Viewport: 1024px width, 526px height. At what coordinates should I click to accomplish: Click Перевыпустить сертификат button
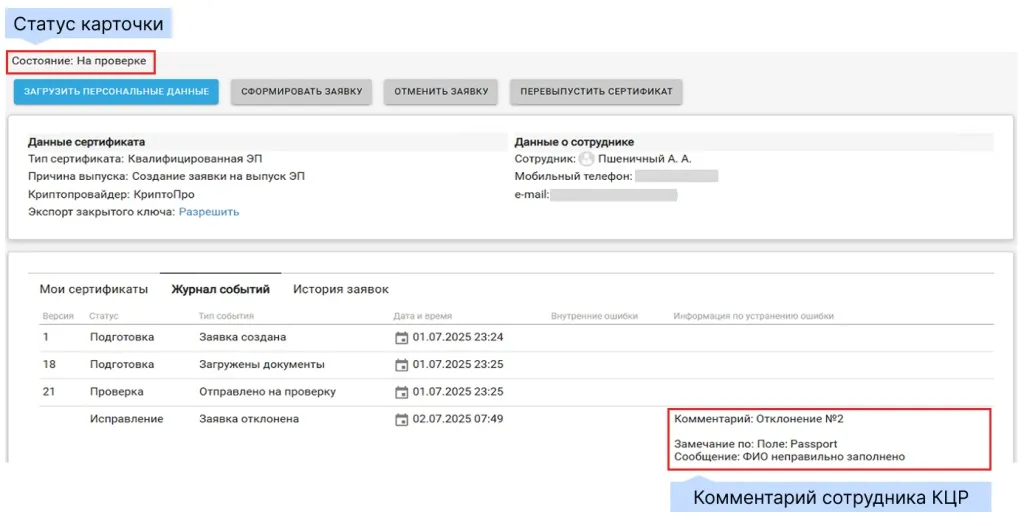point(596,92)
